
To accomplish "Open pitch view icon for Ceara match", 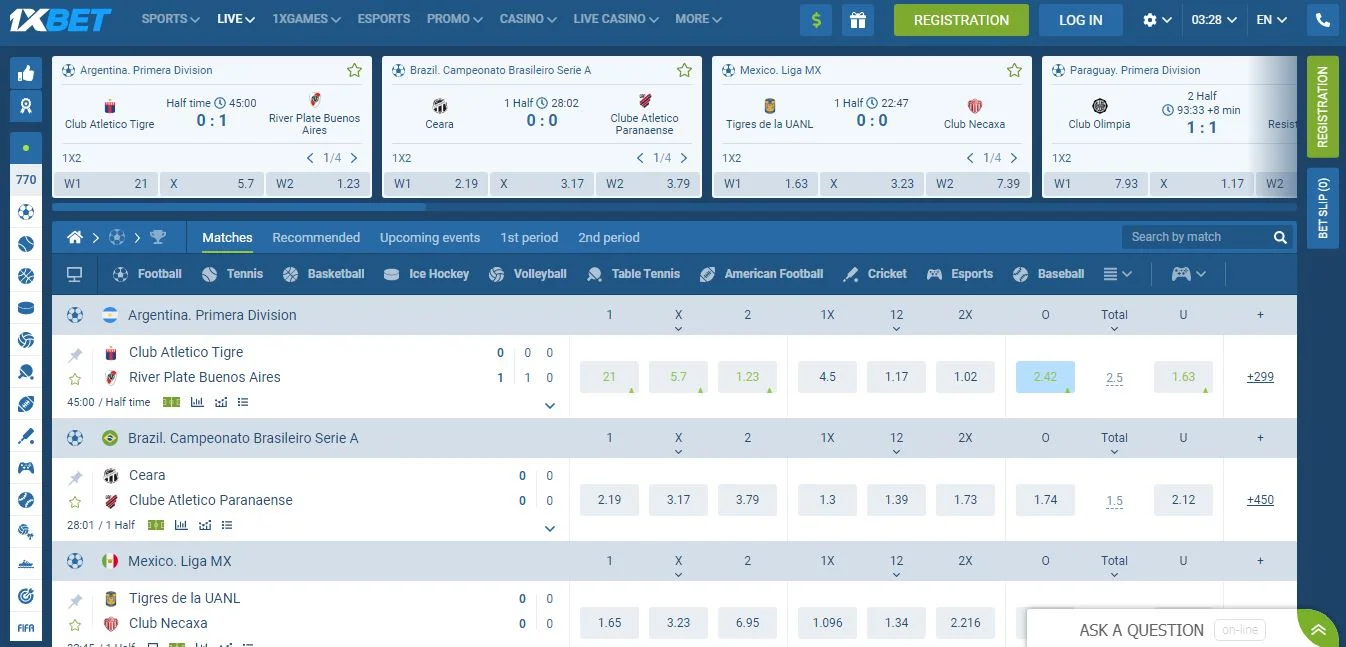I will click(x=156, y=525).
